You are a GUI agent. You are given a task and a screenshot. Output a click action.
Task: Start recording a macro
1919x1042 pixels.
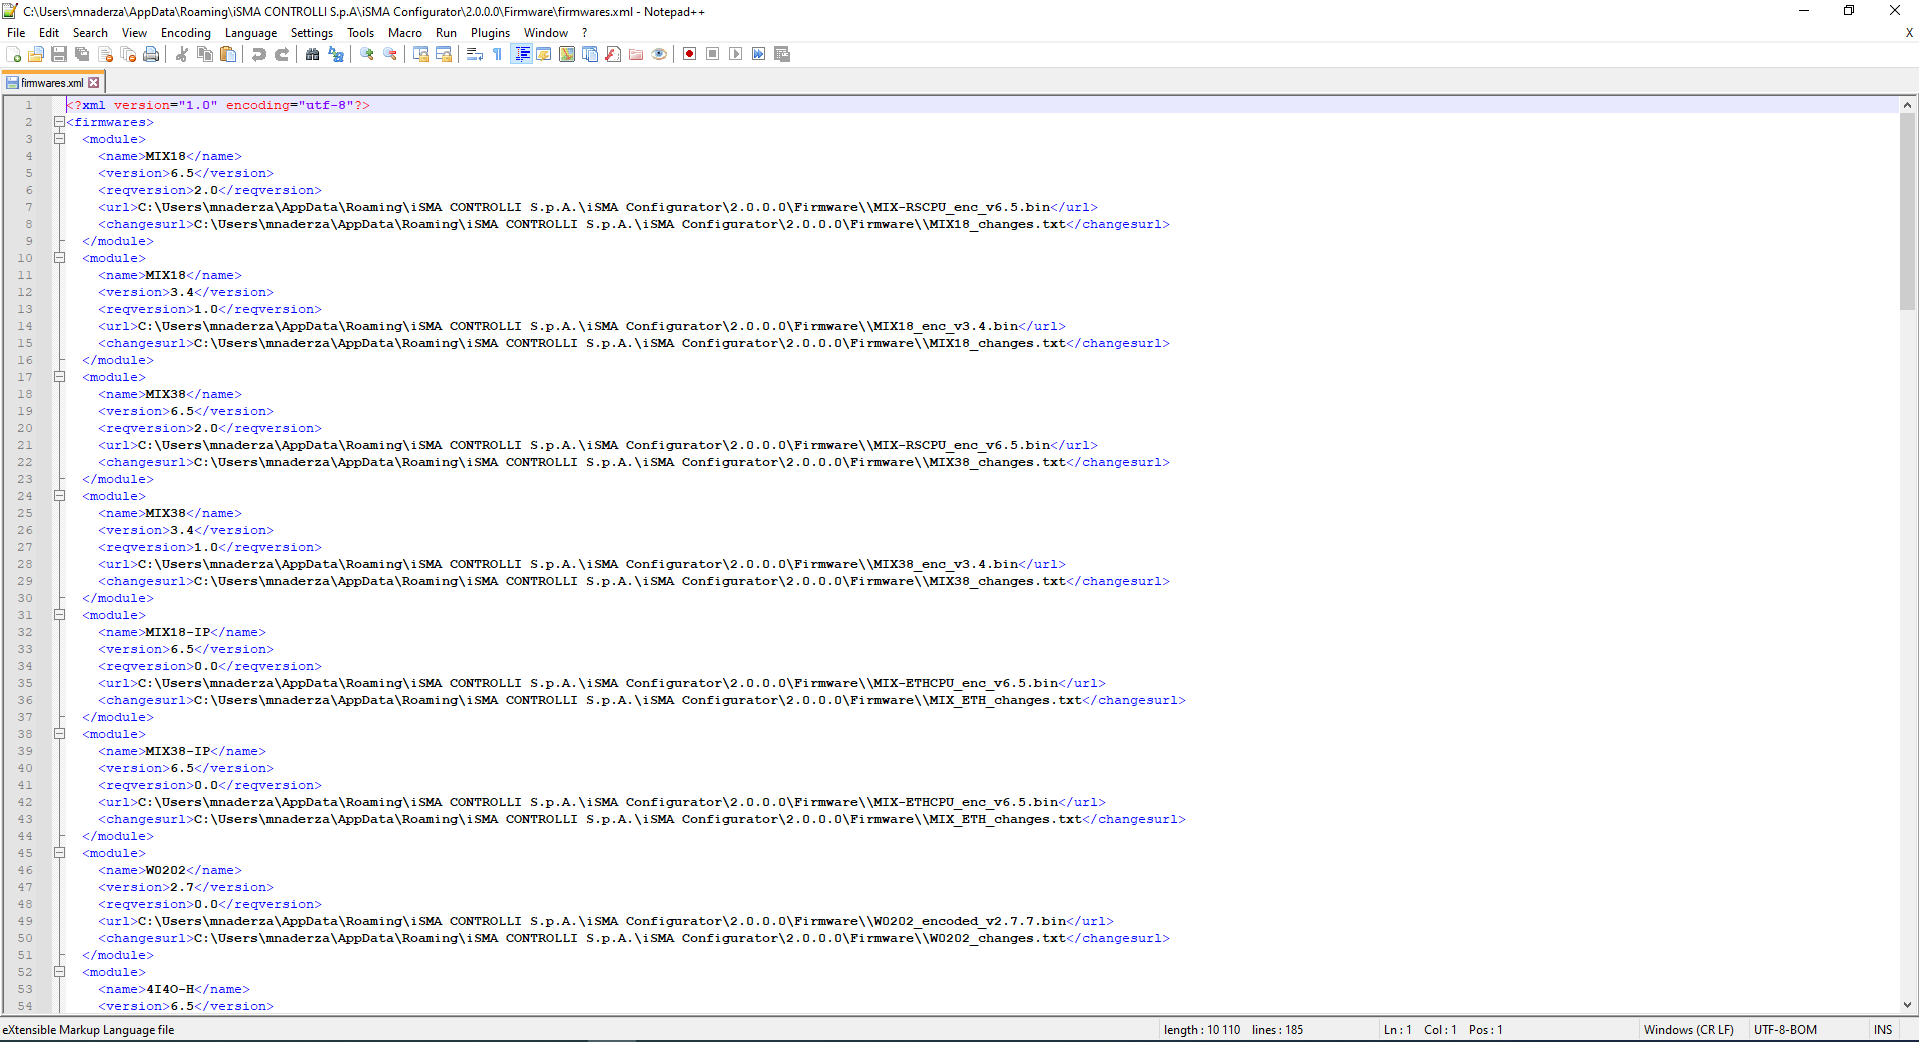pos(689,54)
